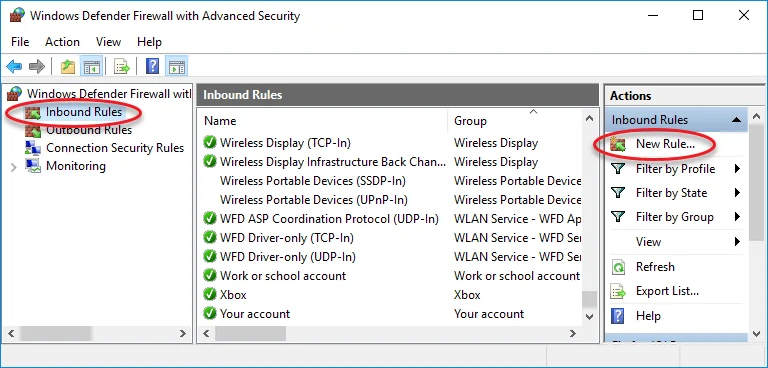Viewport: 768px width, 368px height.
Task: Click the Actions pane scrollbar up arrow
Action: click(756, 117)
